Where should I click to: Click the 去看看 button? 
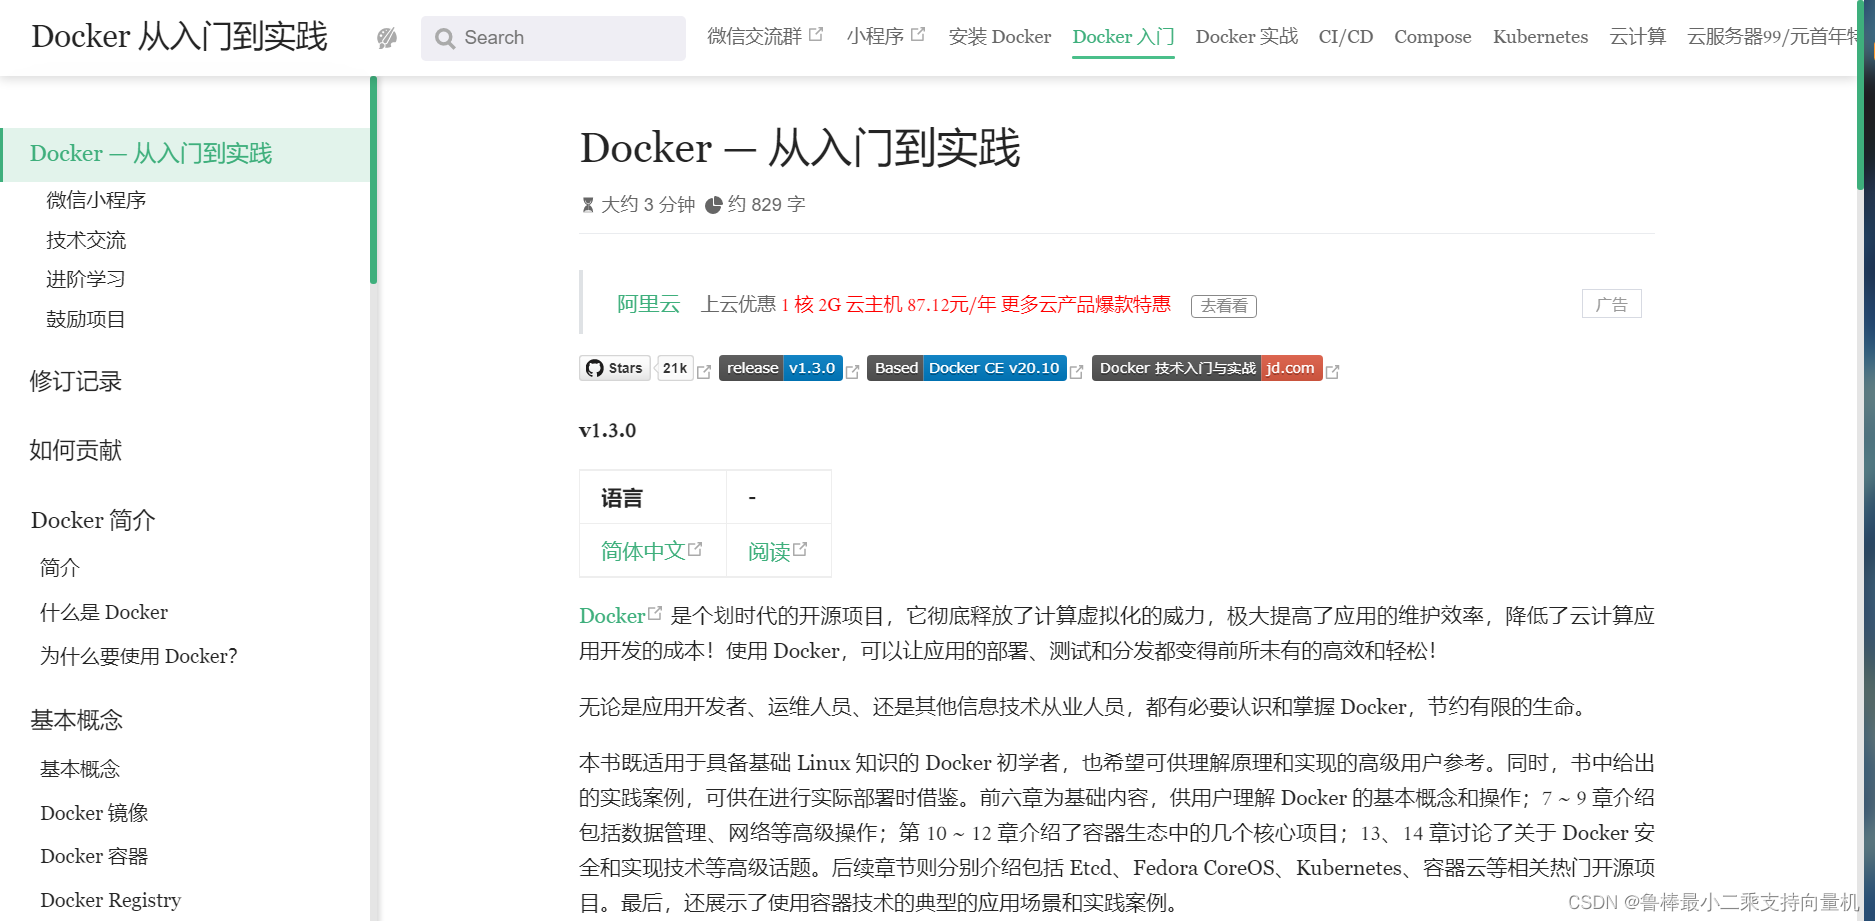(1224, 306)
